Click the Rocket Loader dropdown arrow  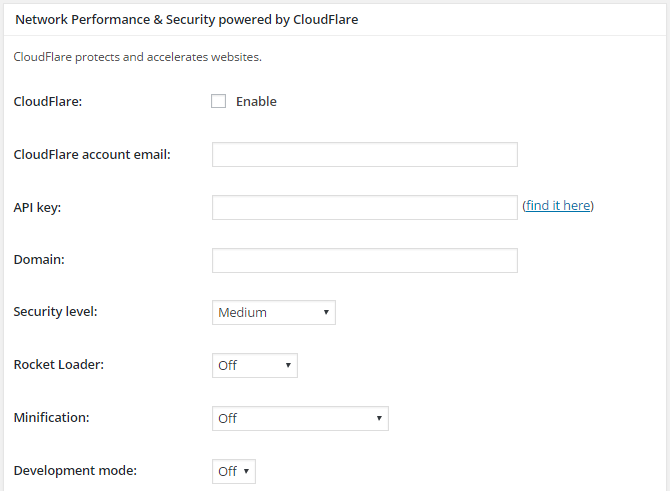click(288, 365)
